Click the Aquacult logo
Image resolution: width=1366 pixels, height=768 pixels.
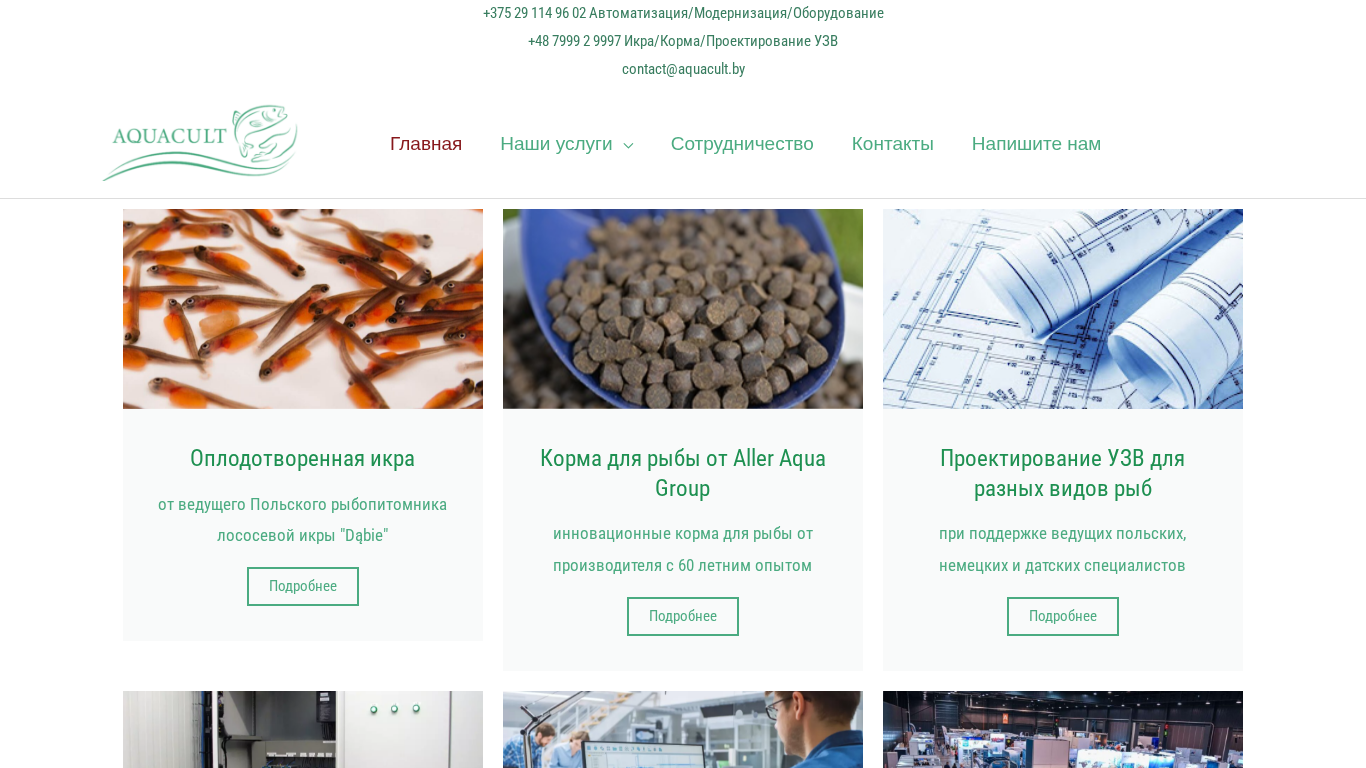tap(200, 143)
